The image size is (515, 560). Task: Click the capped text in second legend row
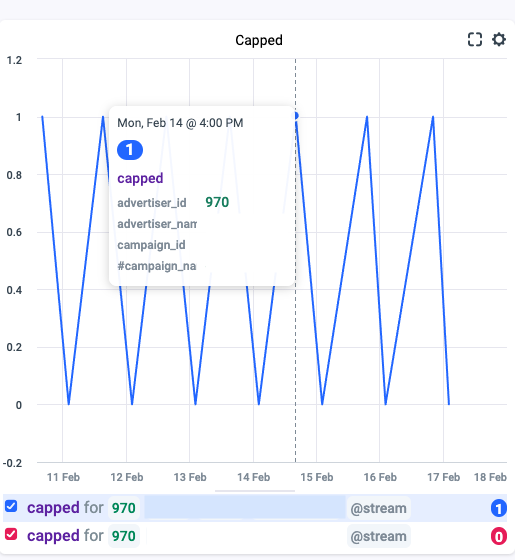53,535
